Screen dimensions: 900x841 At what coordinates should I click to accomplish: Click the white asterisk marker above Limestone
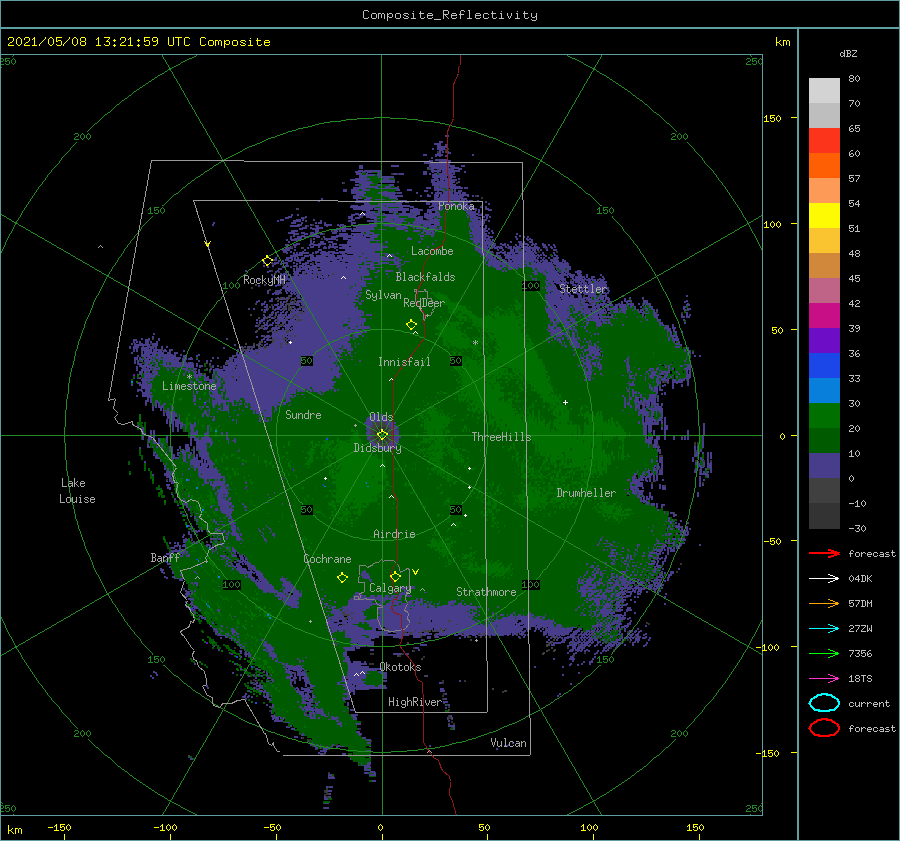pos(189,377)
